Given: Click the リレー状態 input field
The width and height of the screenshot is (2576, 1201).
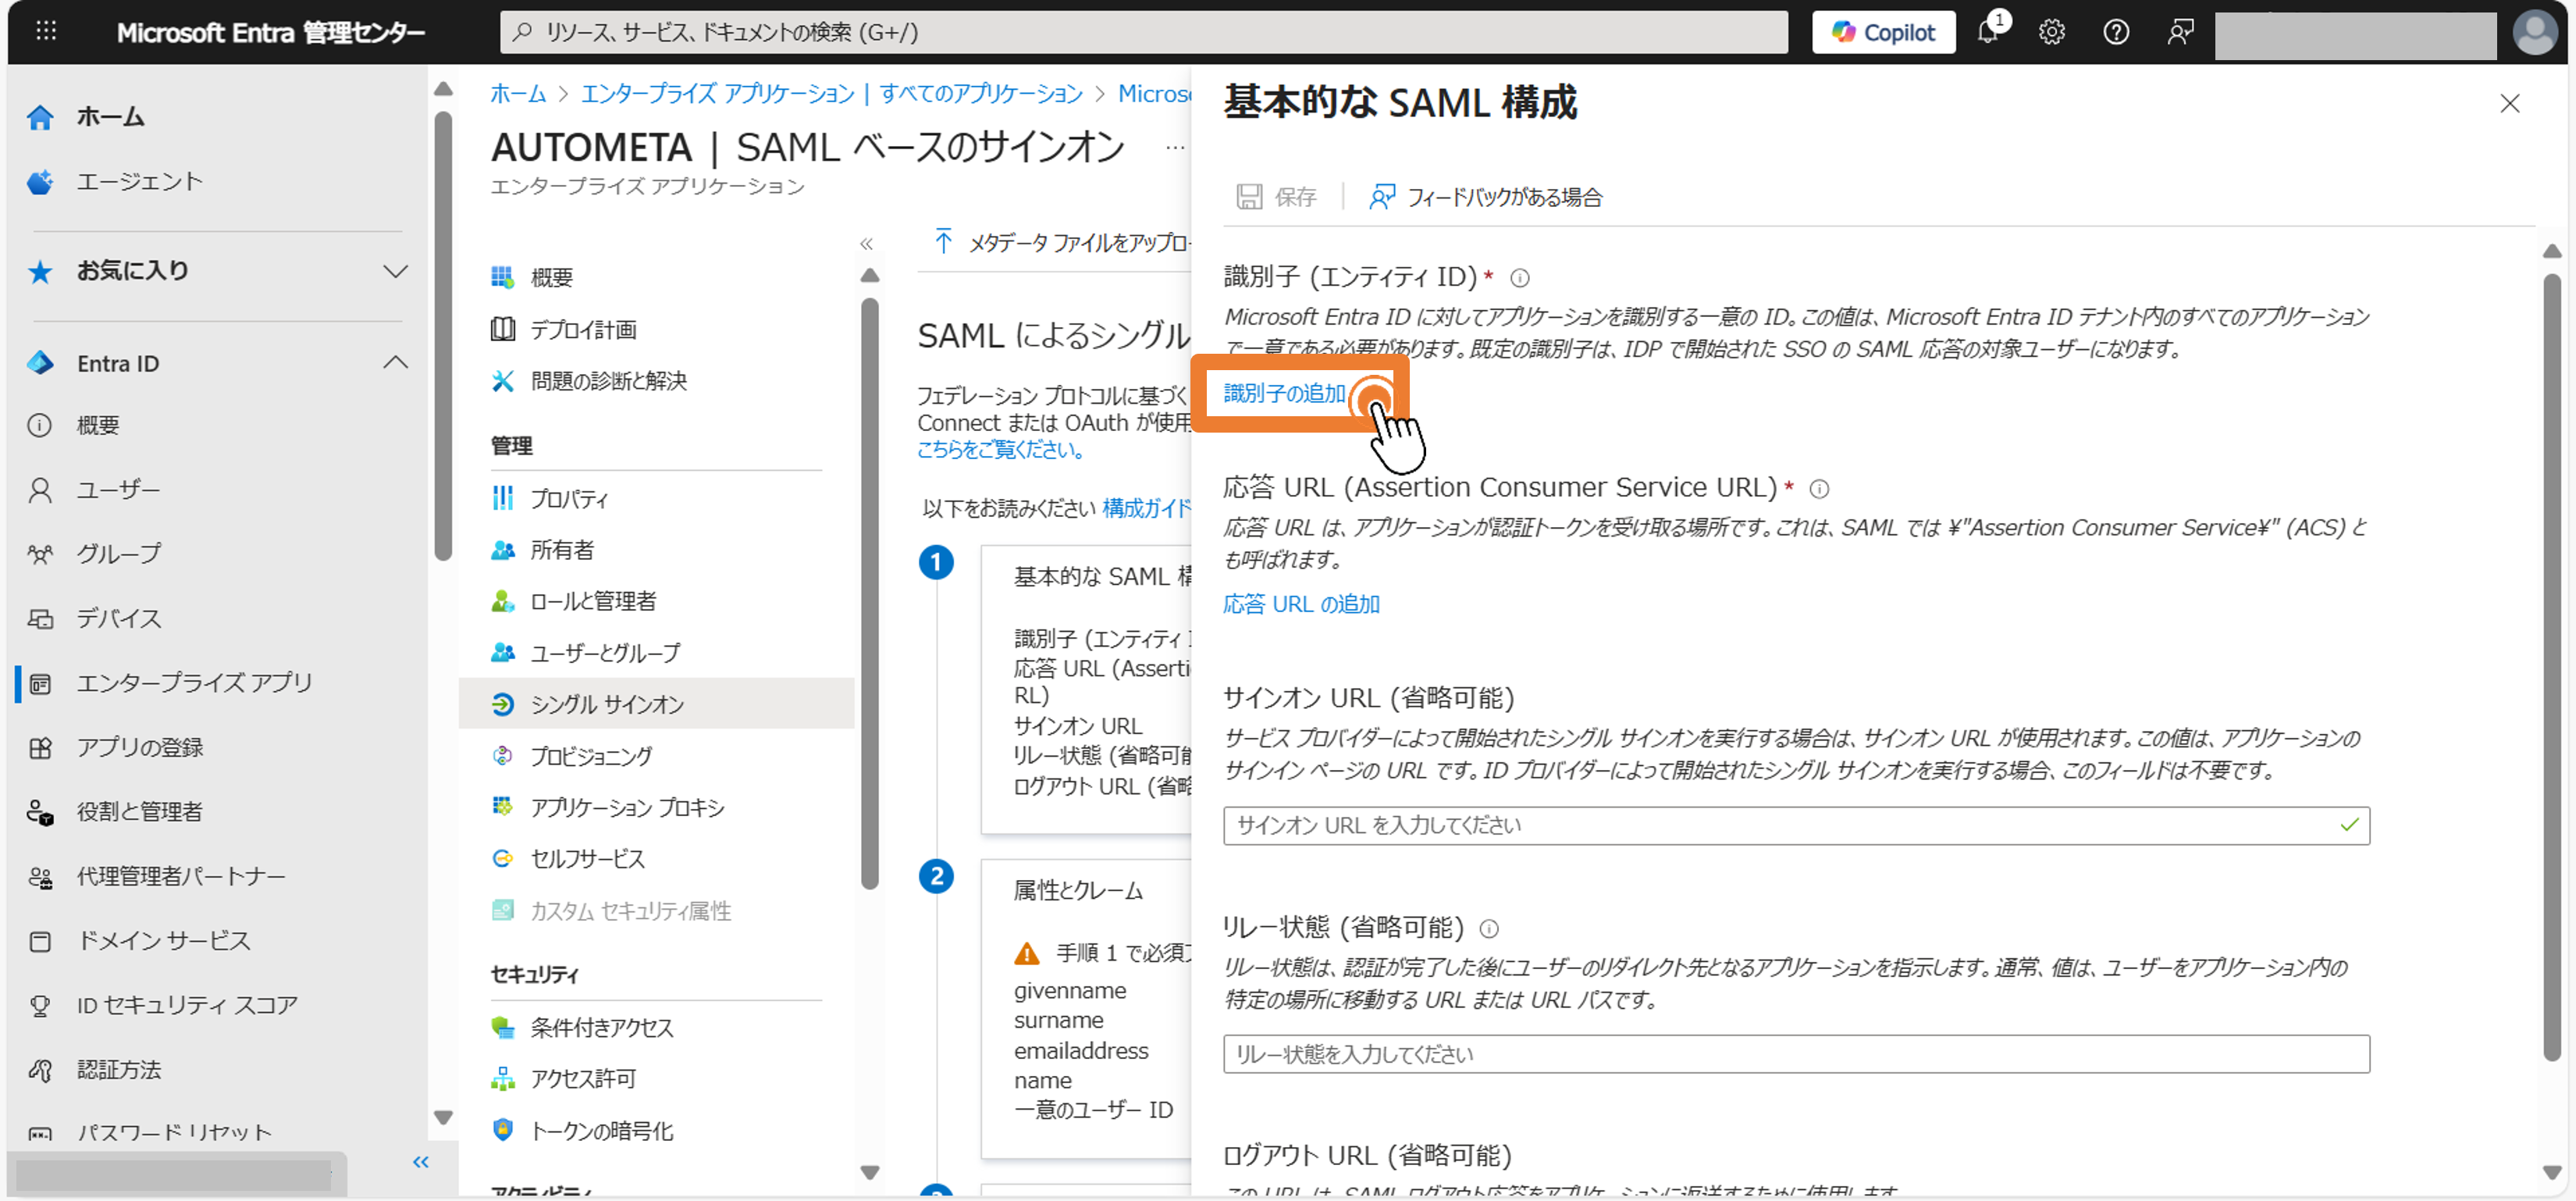Looking at the screenshot, I should pos(1796,1054).
